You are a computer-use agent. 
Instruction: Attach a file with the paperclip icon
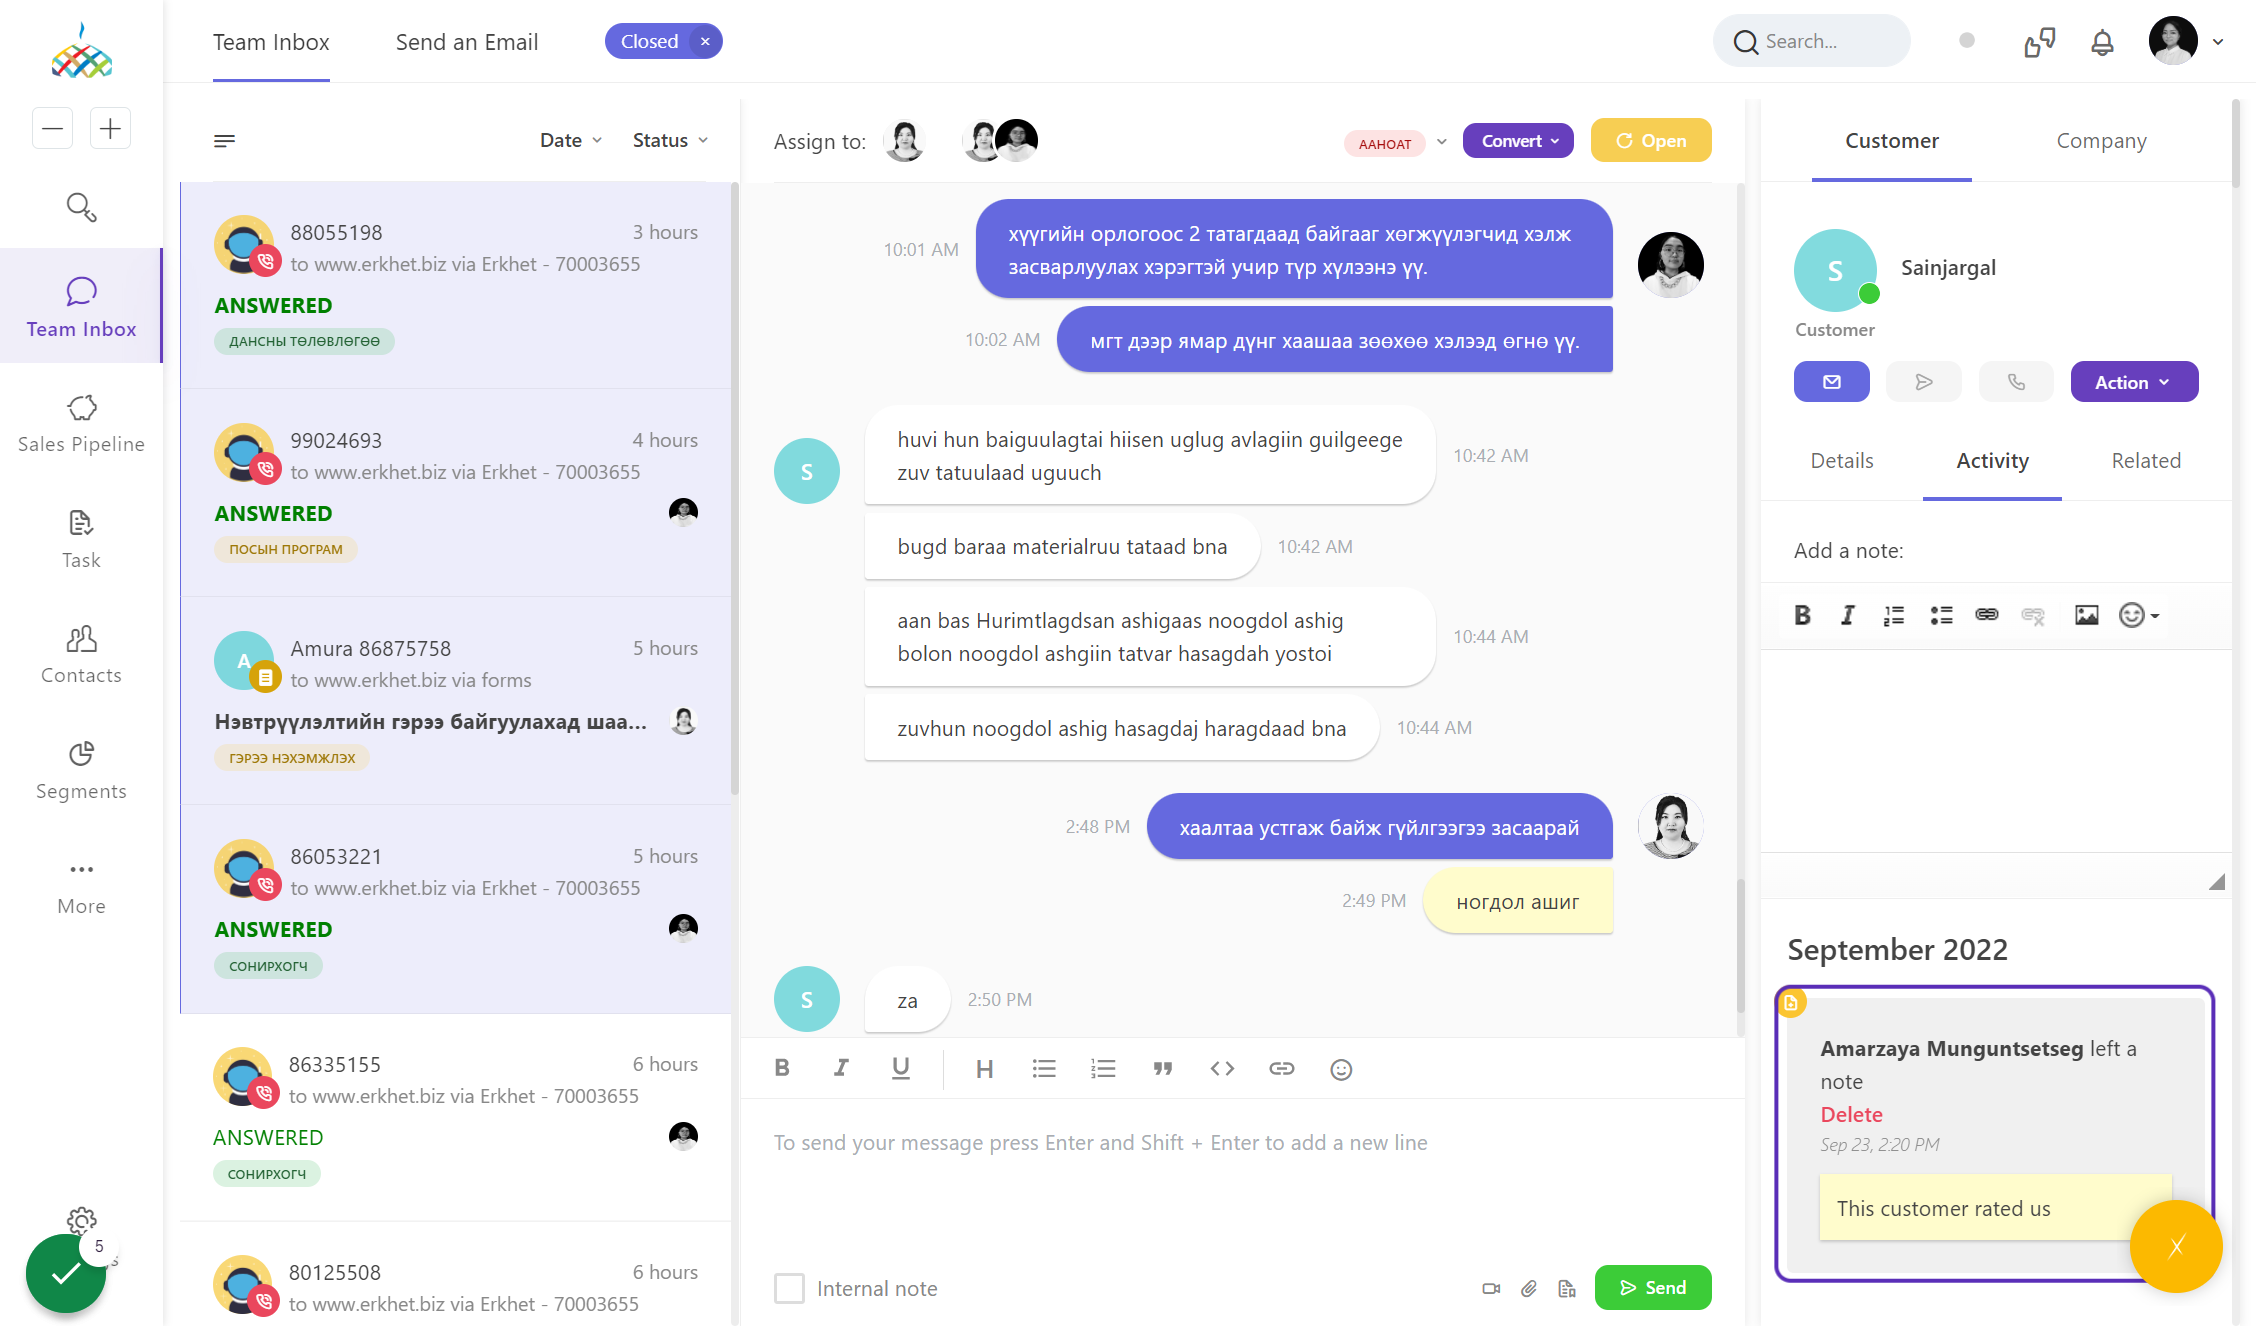(1529, 1288)
